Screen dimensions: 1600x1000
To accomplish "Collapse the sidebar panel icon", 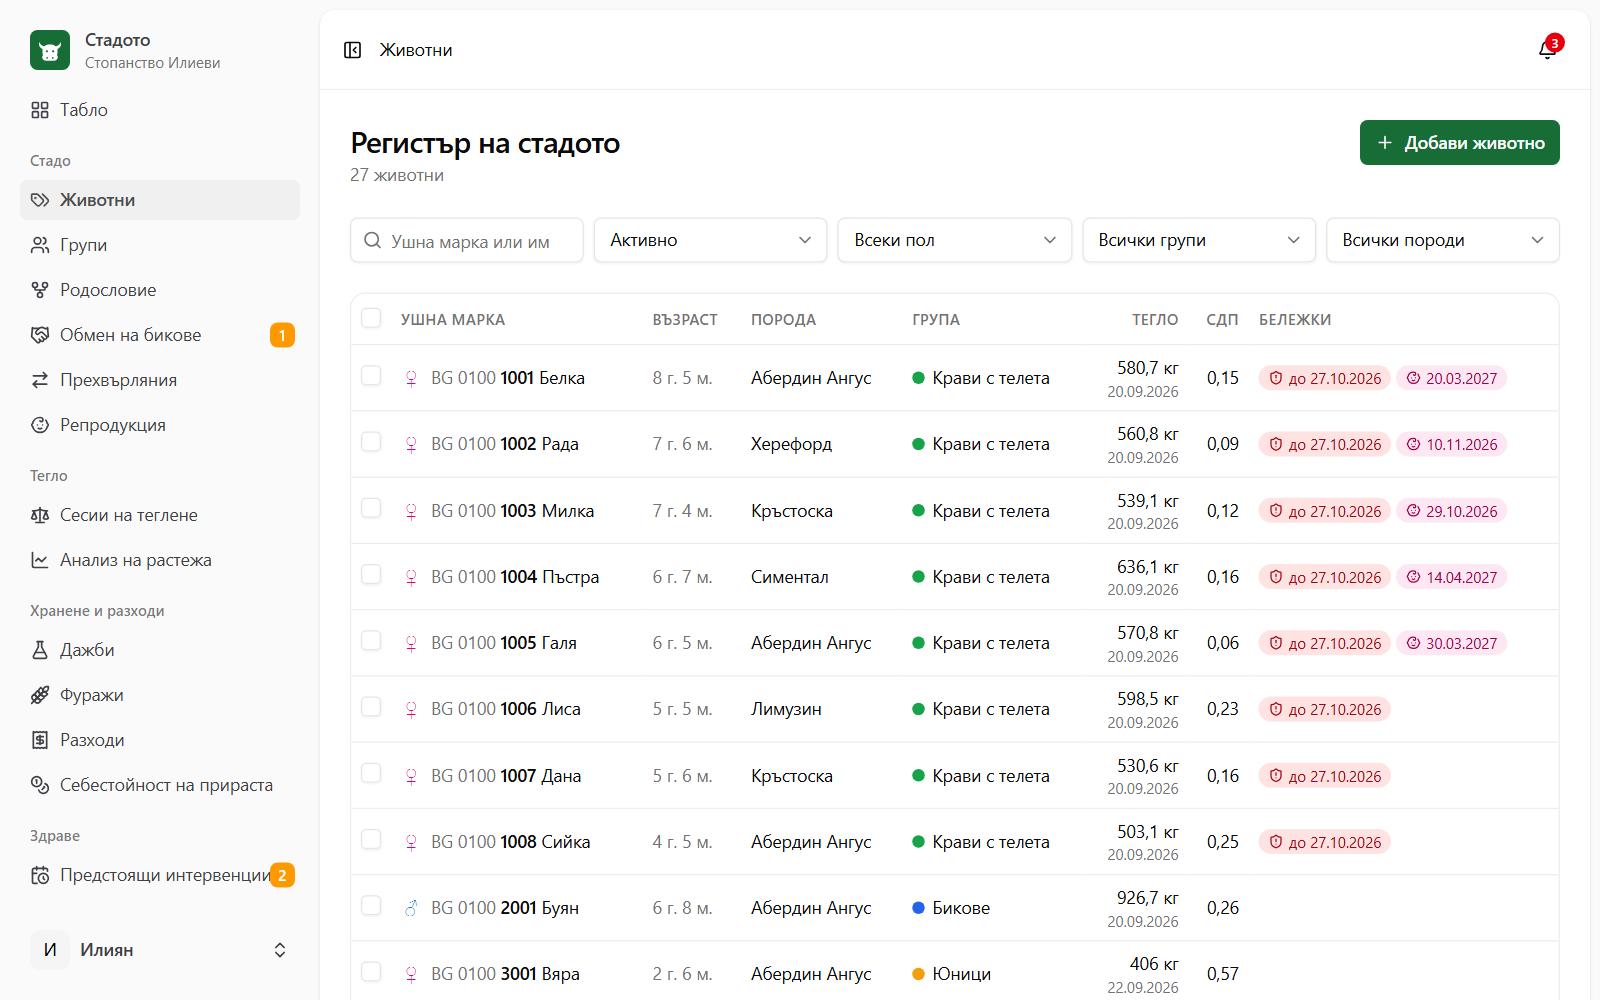I will (x=352, y=50).
